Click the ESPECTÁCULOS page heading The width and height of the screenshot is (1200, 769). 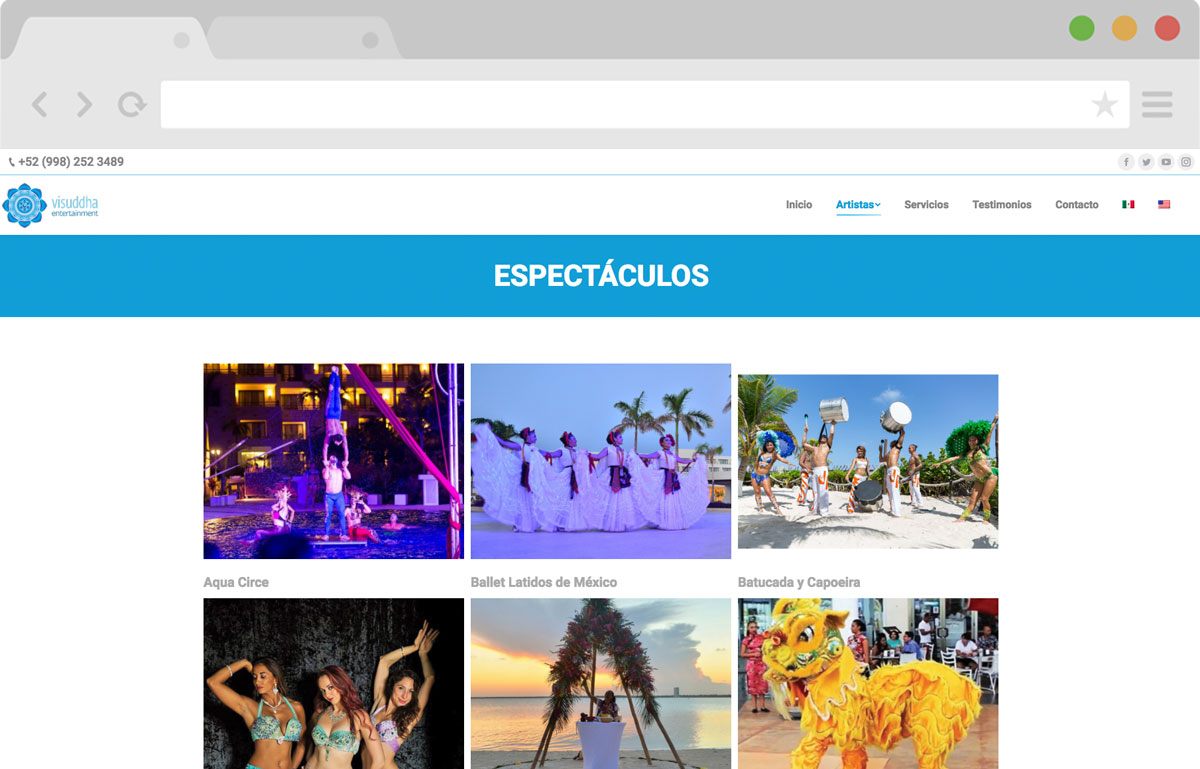coord(601,276)
